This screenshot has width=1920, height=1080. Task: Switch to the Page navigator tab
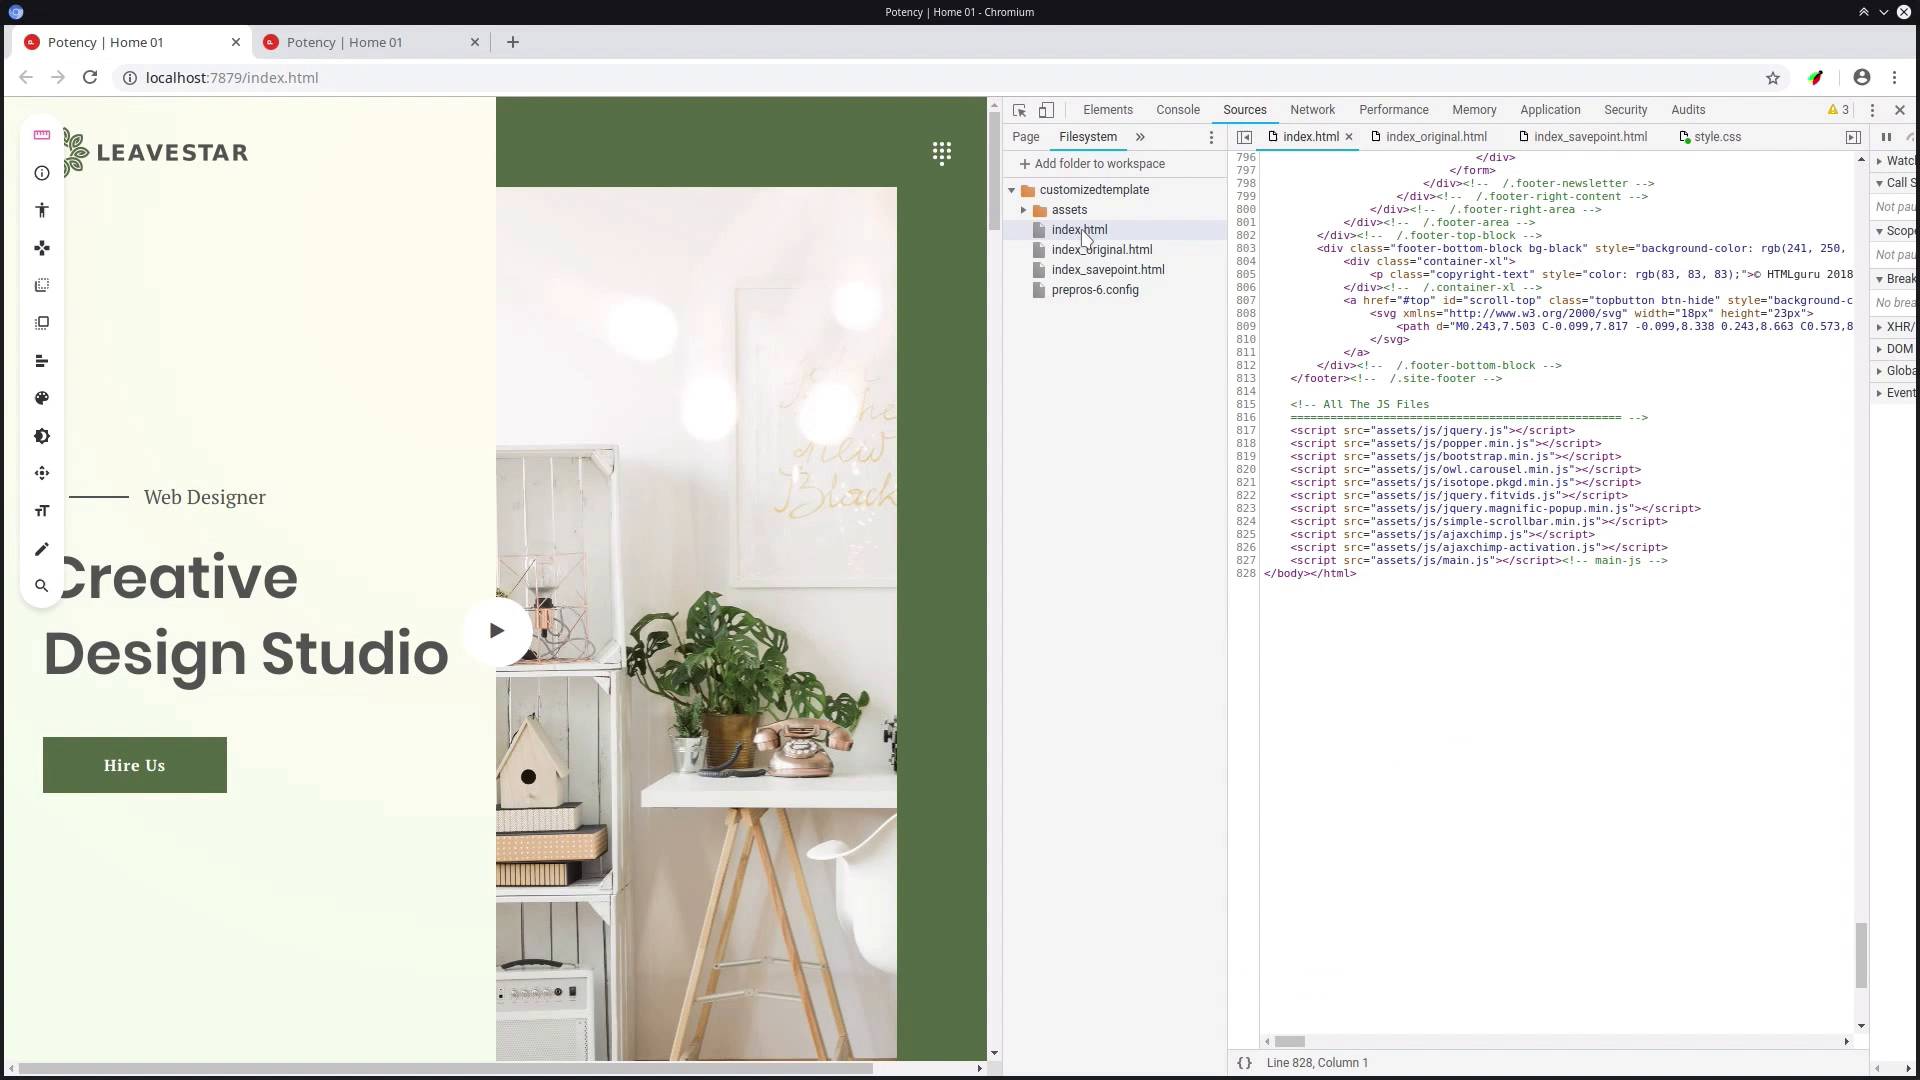pyautogui.click(x=1025, y=137)
